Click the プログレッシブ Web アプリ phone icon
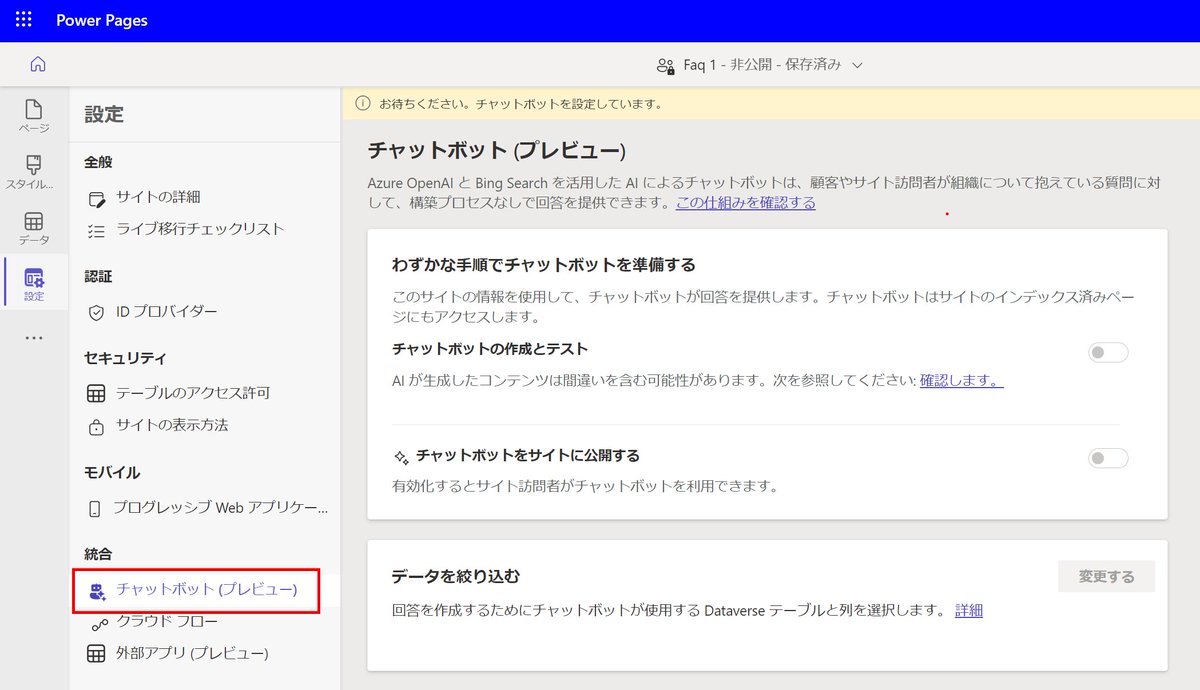This screenshot has height=690, width=1200. click(x=95, y=508)
